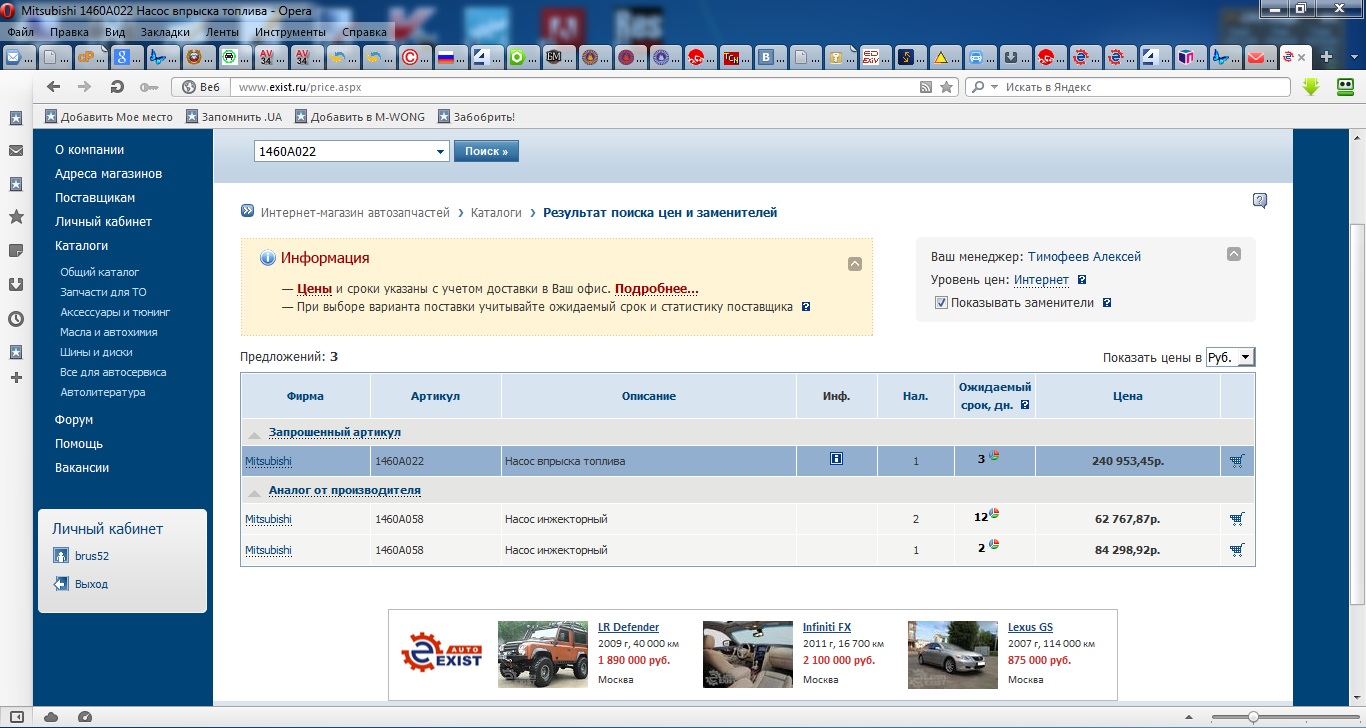Open the Руб. currency dropdown
This screenshot has width=1366, height=728.
pyautogui.click(x=1229, y=357)
